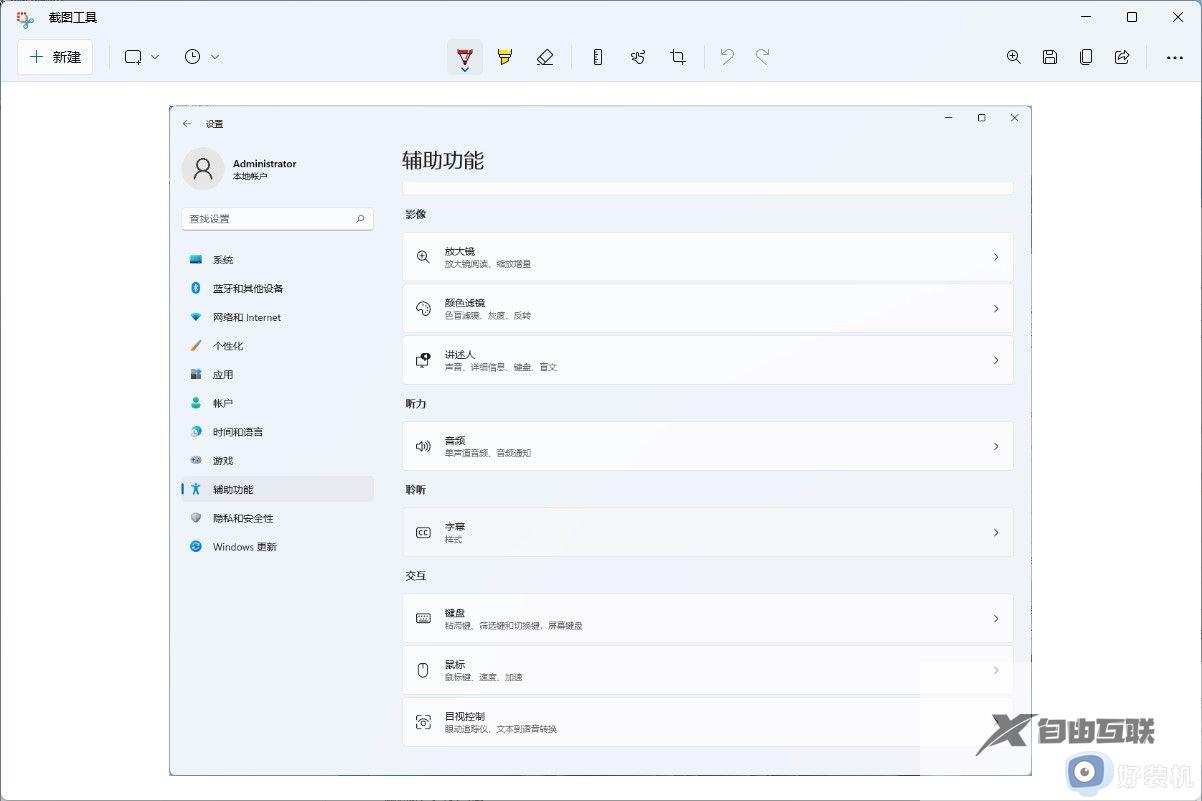Share the screenshot
1202x801 pixels.
(x=1122, y=57)
